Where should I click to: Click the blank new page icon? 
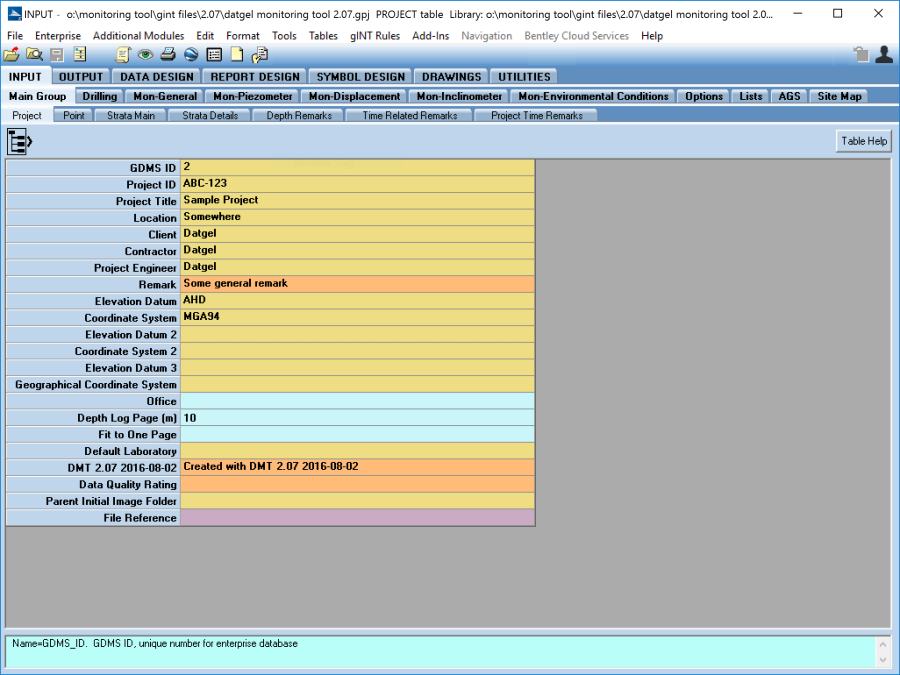pos(237,55)
